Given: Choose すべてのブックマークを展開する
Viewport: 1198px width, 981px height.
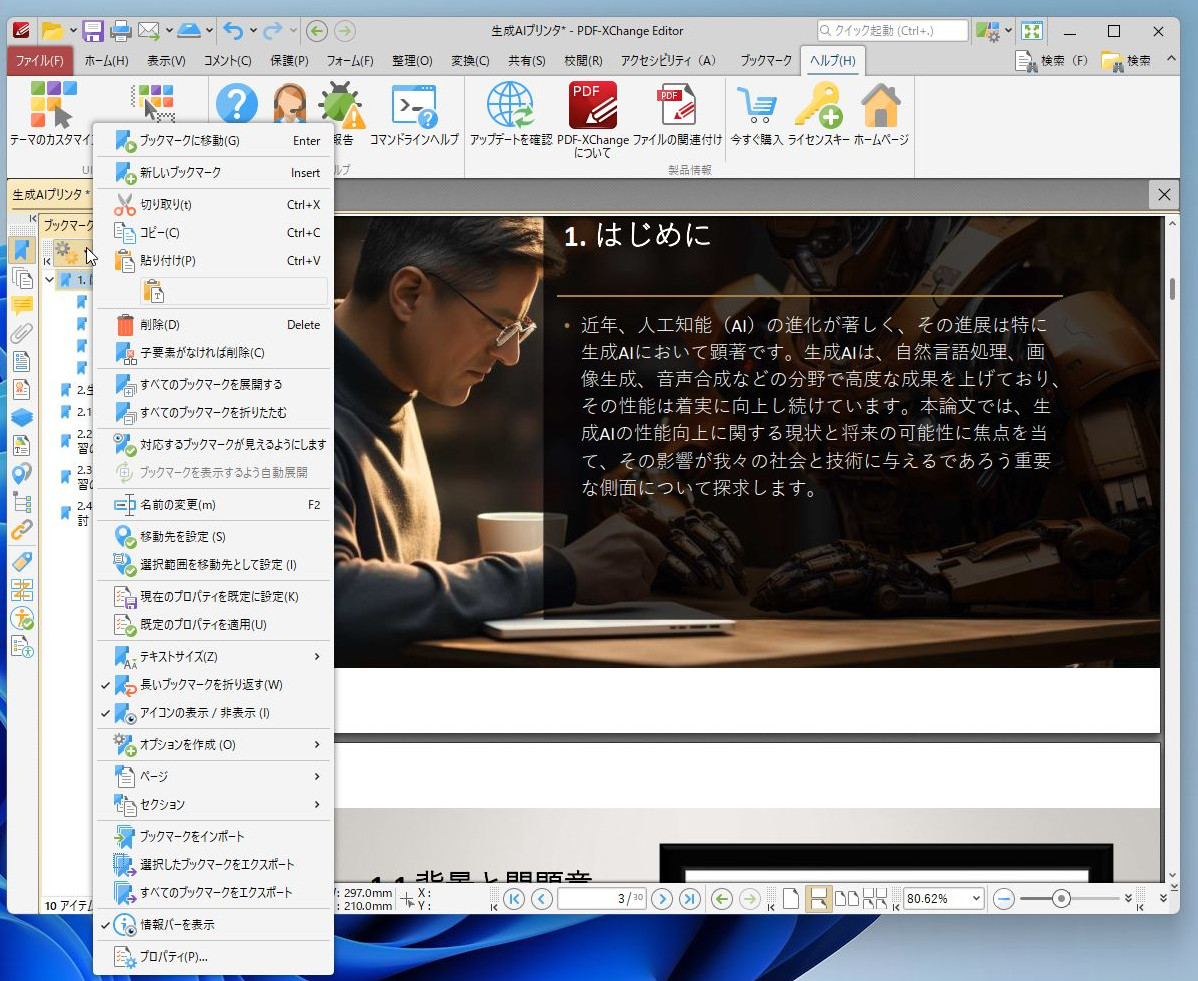Looking at the screenshot, I should (214, 384).
